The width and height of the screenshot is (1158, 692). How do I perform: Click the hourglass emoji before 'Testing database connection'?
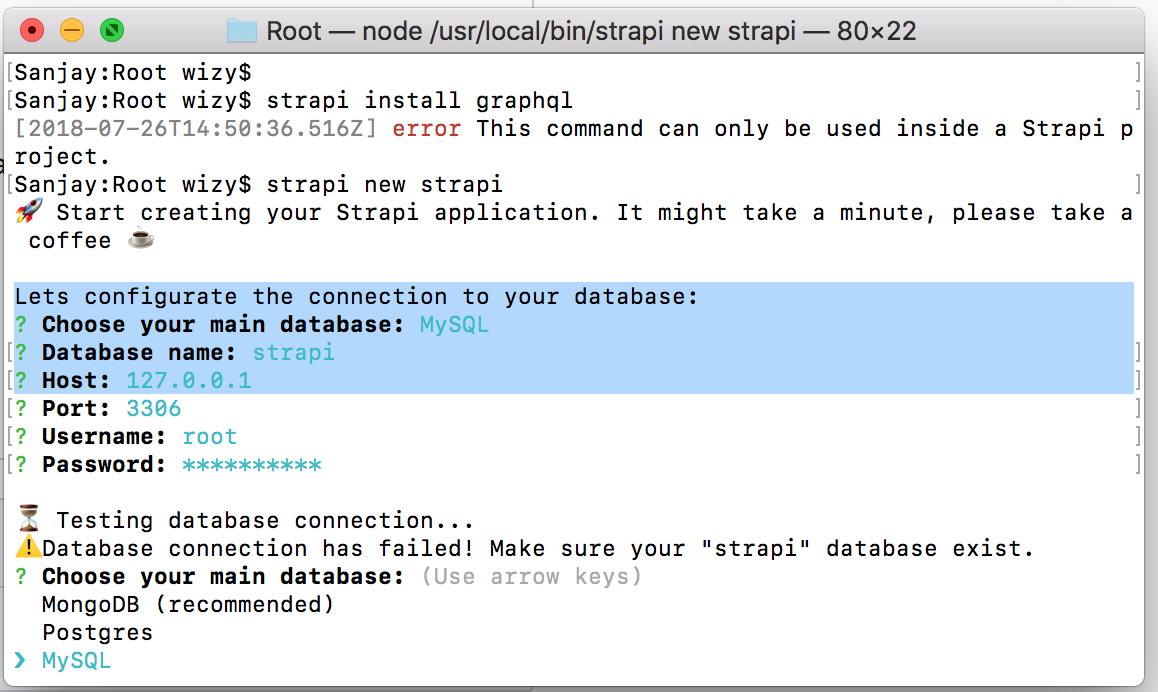[x=29, y=518]
